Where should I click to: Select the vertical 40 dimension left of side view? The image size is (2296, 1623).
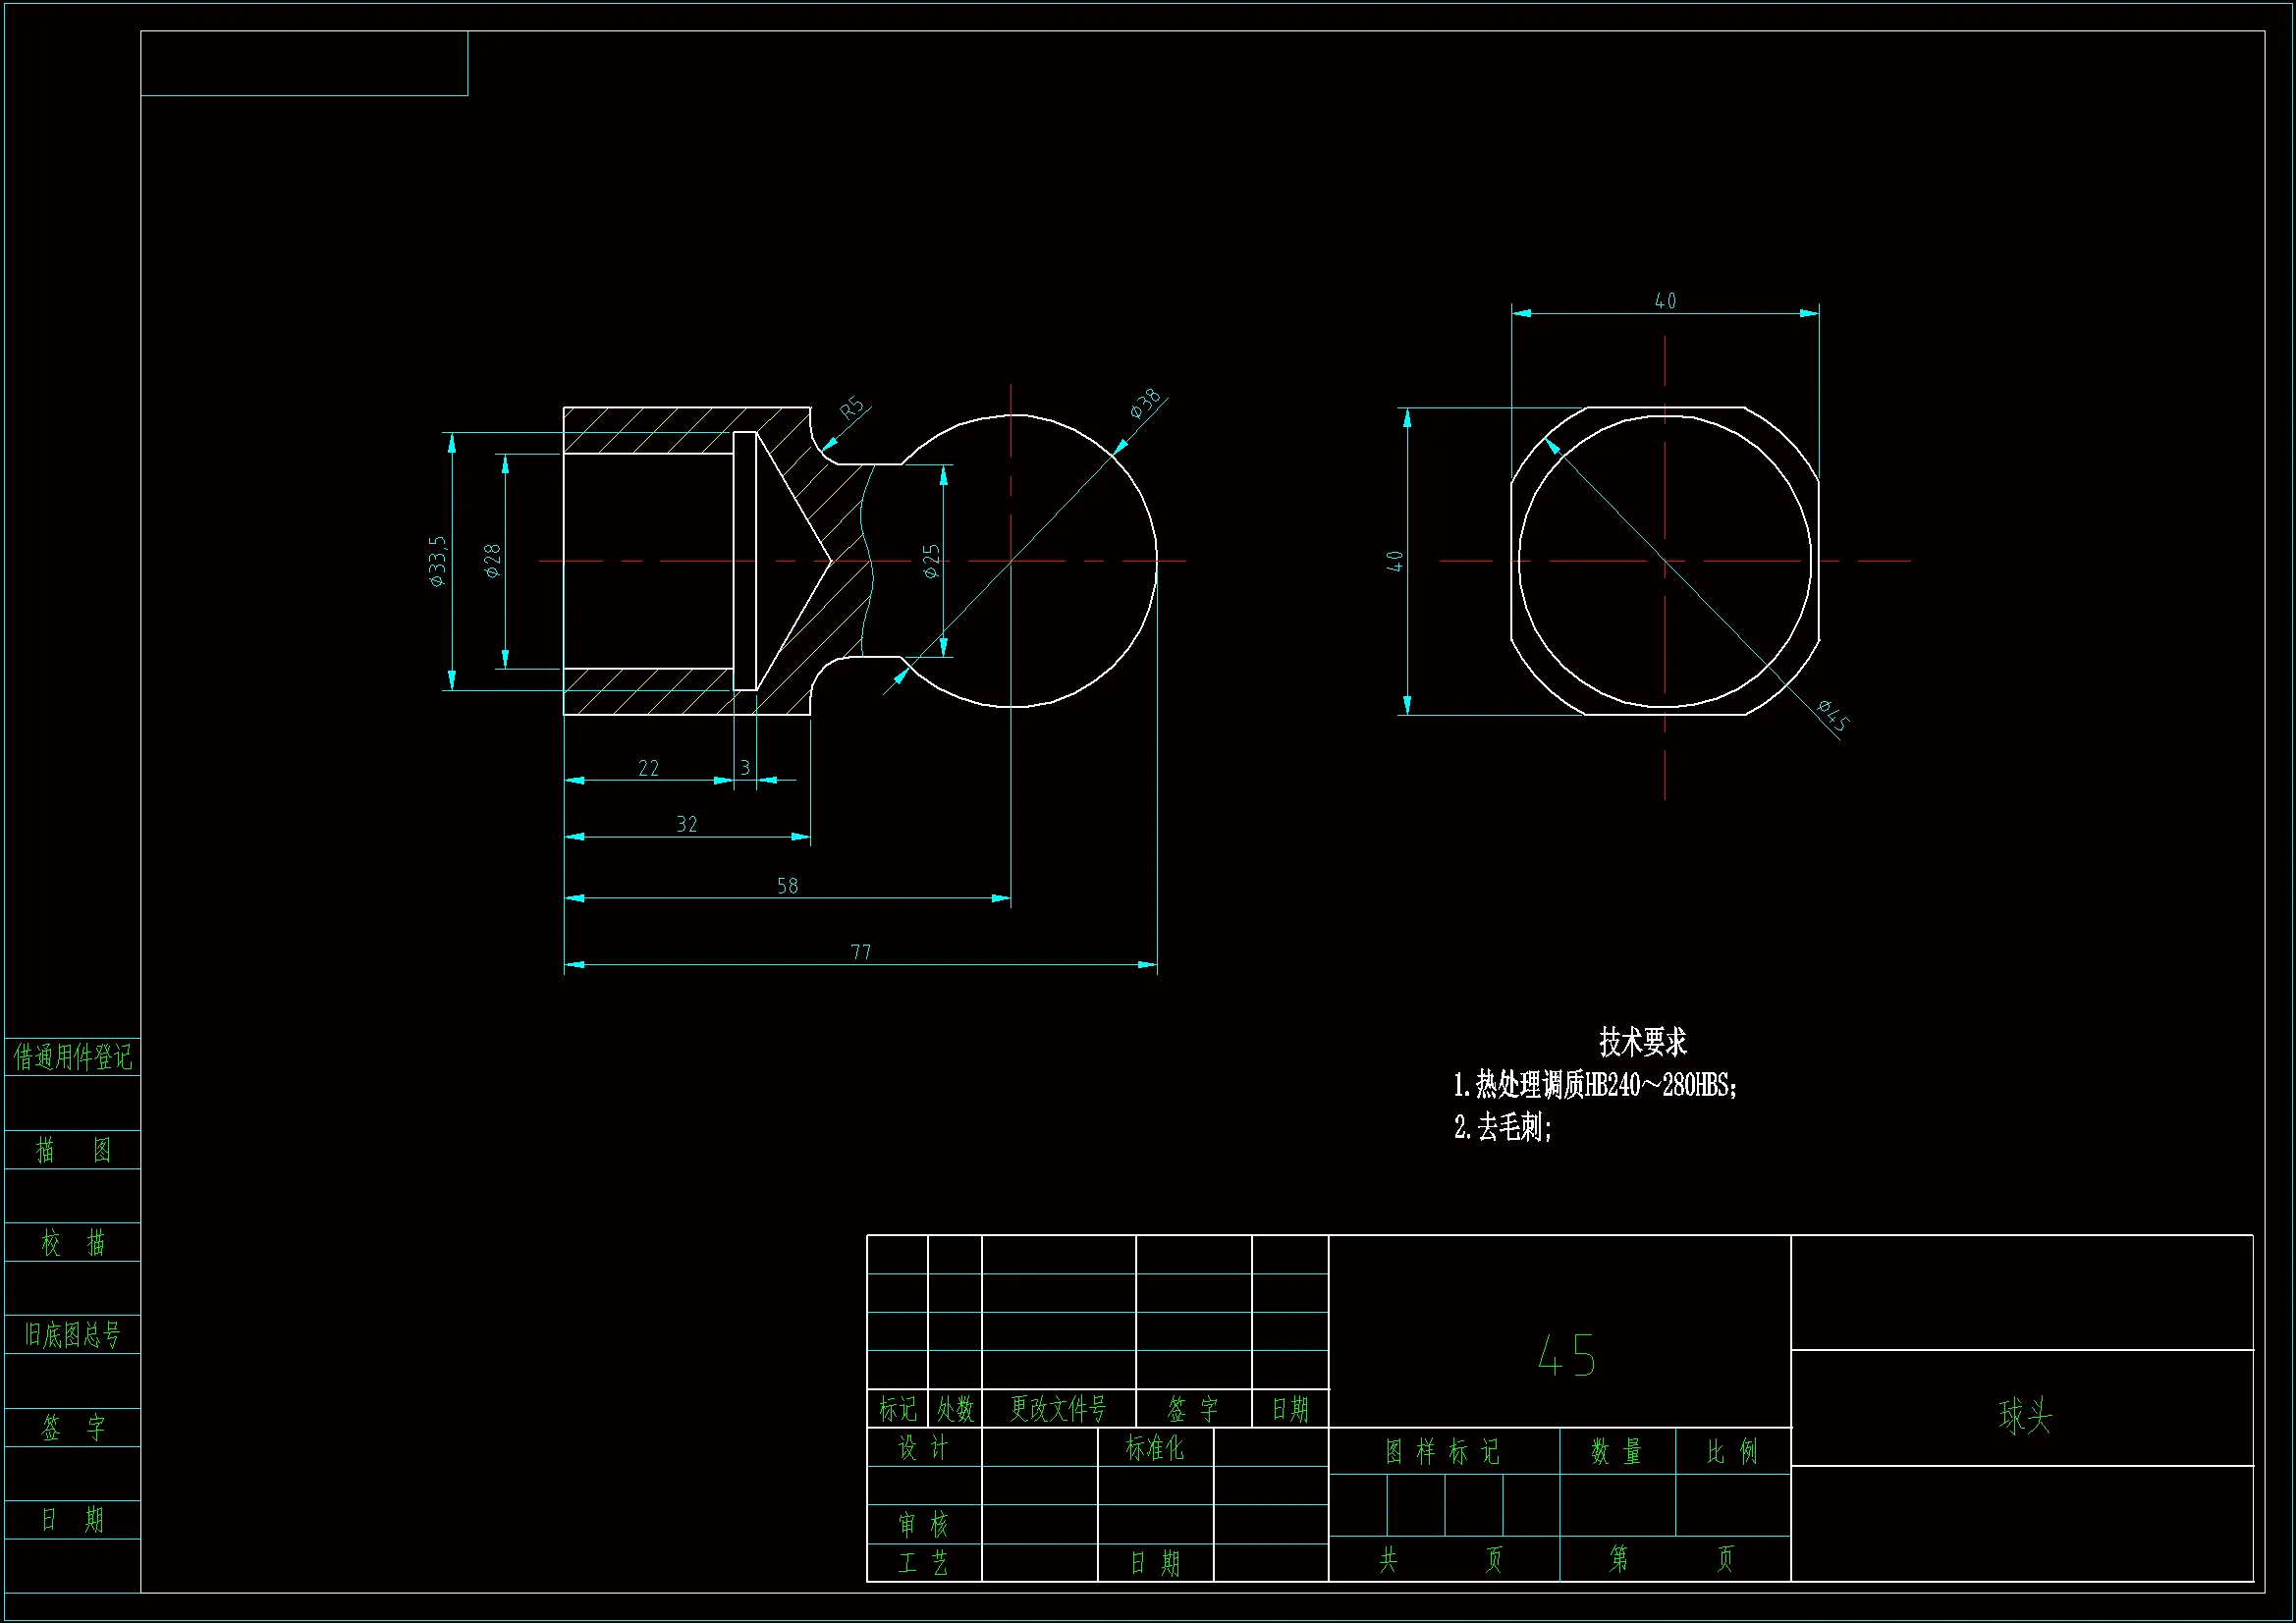(x=1395, y=561)
